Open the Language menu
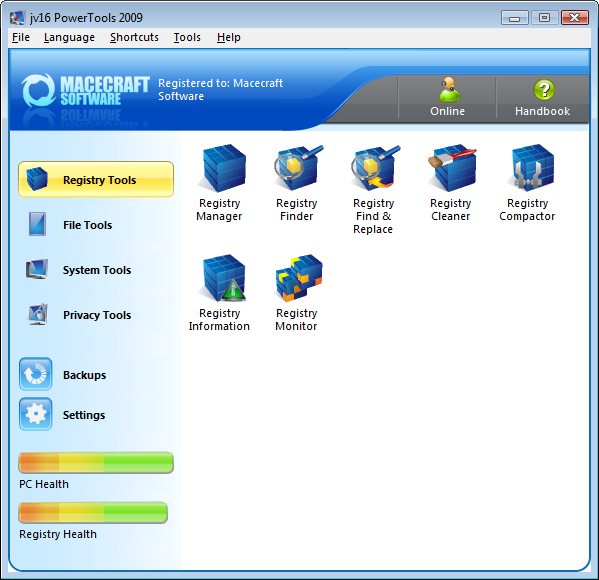Viewport: 599px width, 580px height. 69,37
